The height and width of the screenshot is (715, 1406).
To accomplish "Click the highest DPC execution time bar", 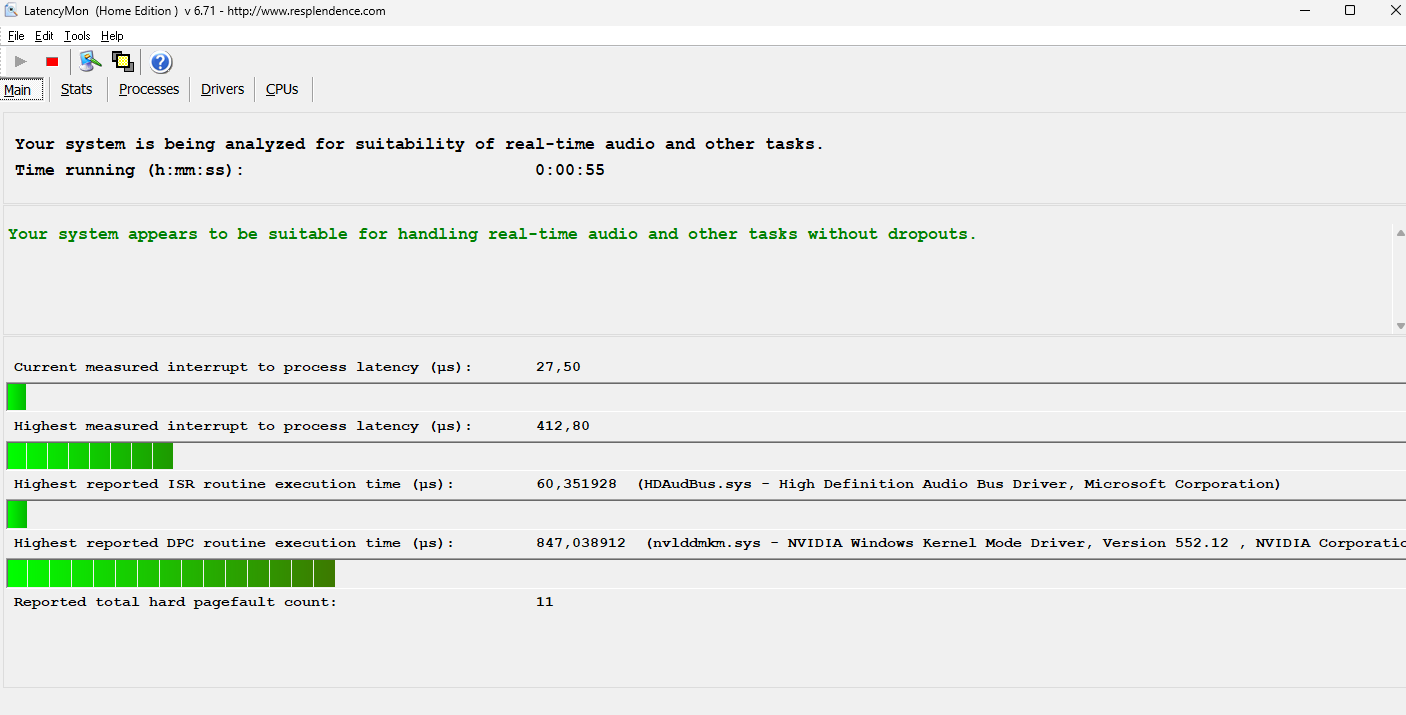I will [x=171, y=573].
